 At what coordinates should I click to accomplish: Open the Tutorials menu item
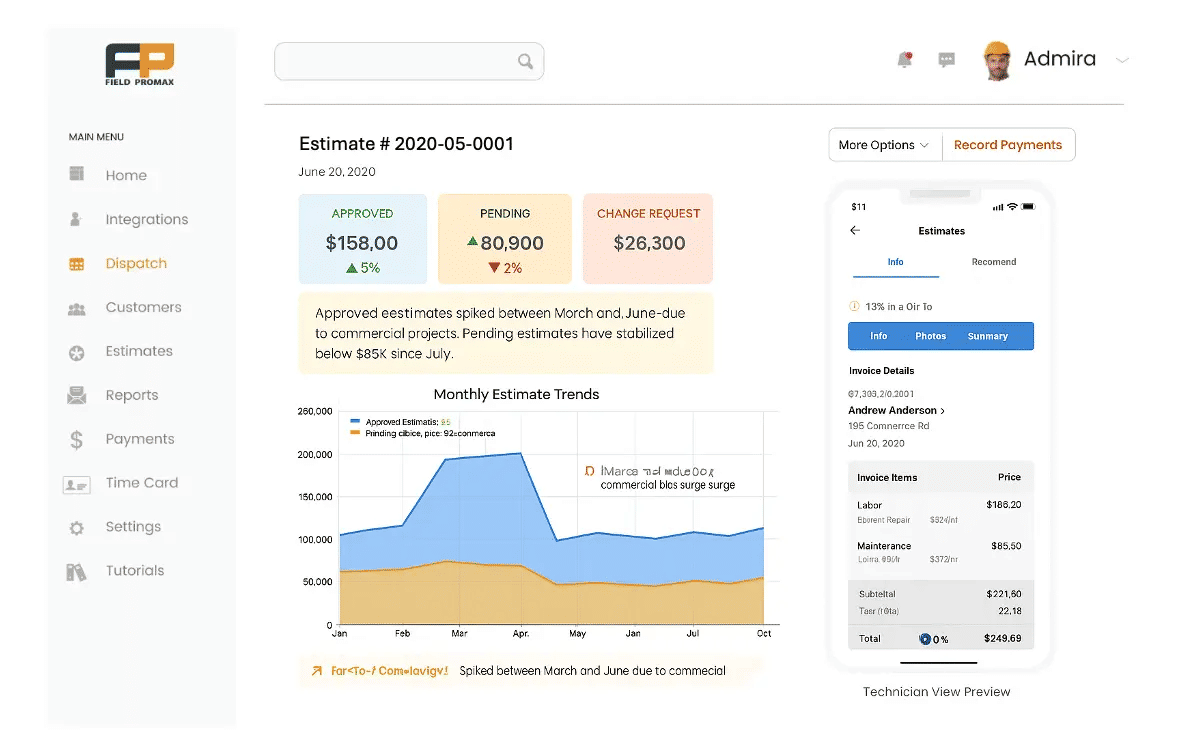coord(135,571)
